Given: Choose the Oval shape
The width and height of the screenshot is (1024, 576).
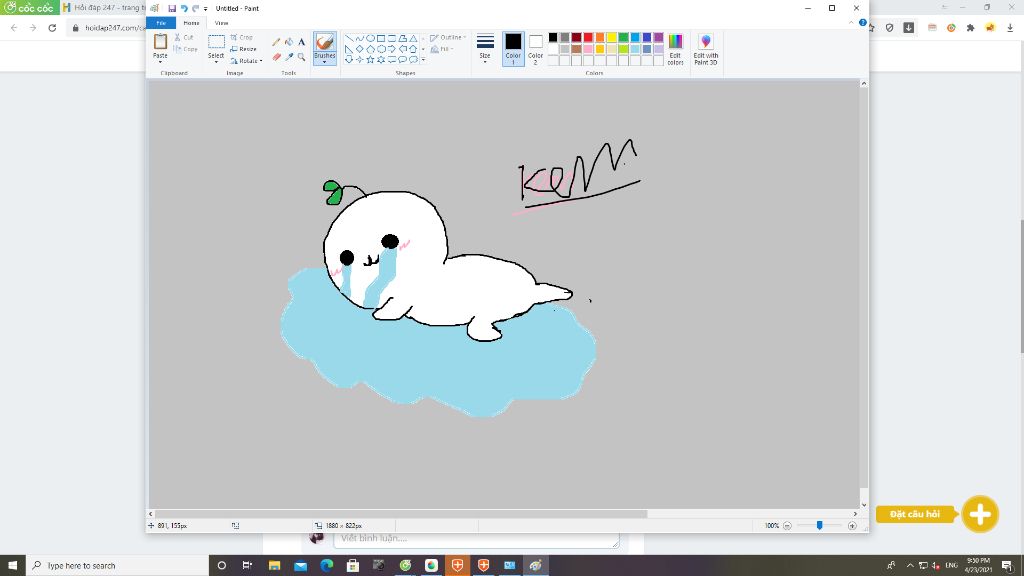Looking at the screenshot, I should (370, 39).
